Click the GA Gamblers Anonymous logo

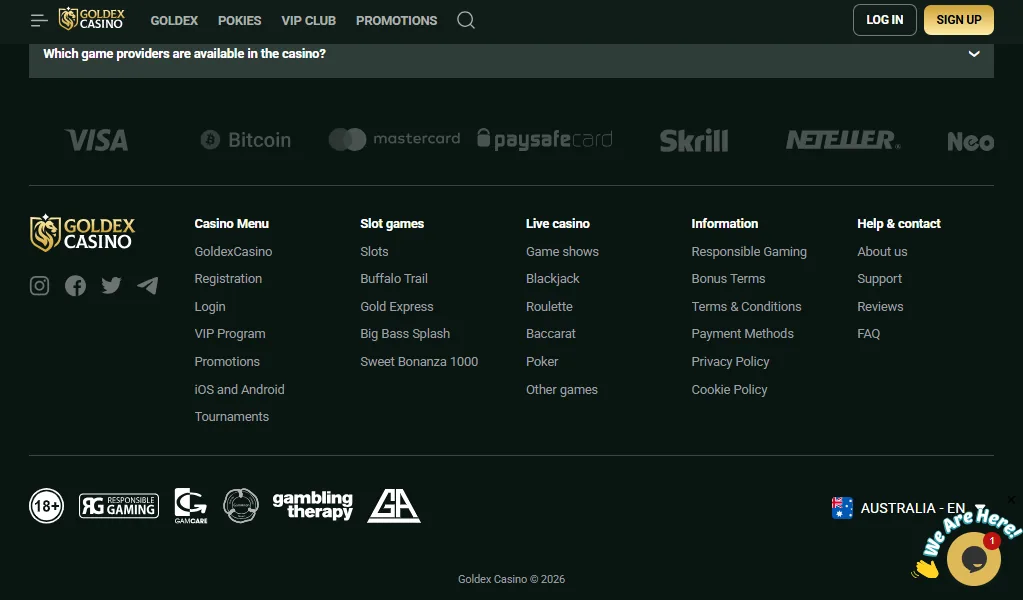tap(394, 505)
